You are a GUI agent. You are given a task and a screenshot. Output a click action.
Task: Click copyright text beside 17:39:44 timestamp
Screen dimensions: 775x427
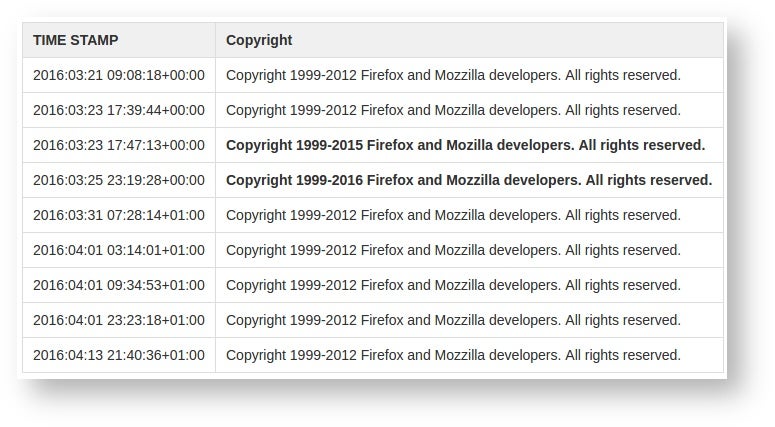453,110
